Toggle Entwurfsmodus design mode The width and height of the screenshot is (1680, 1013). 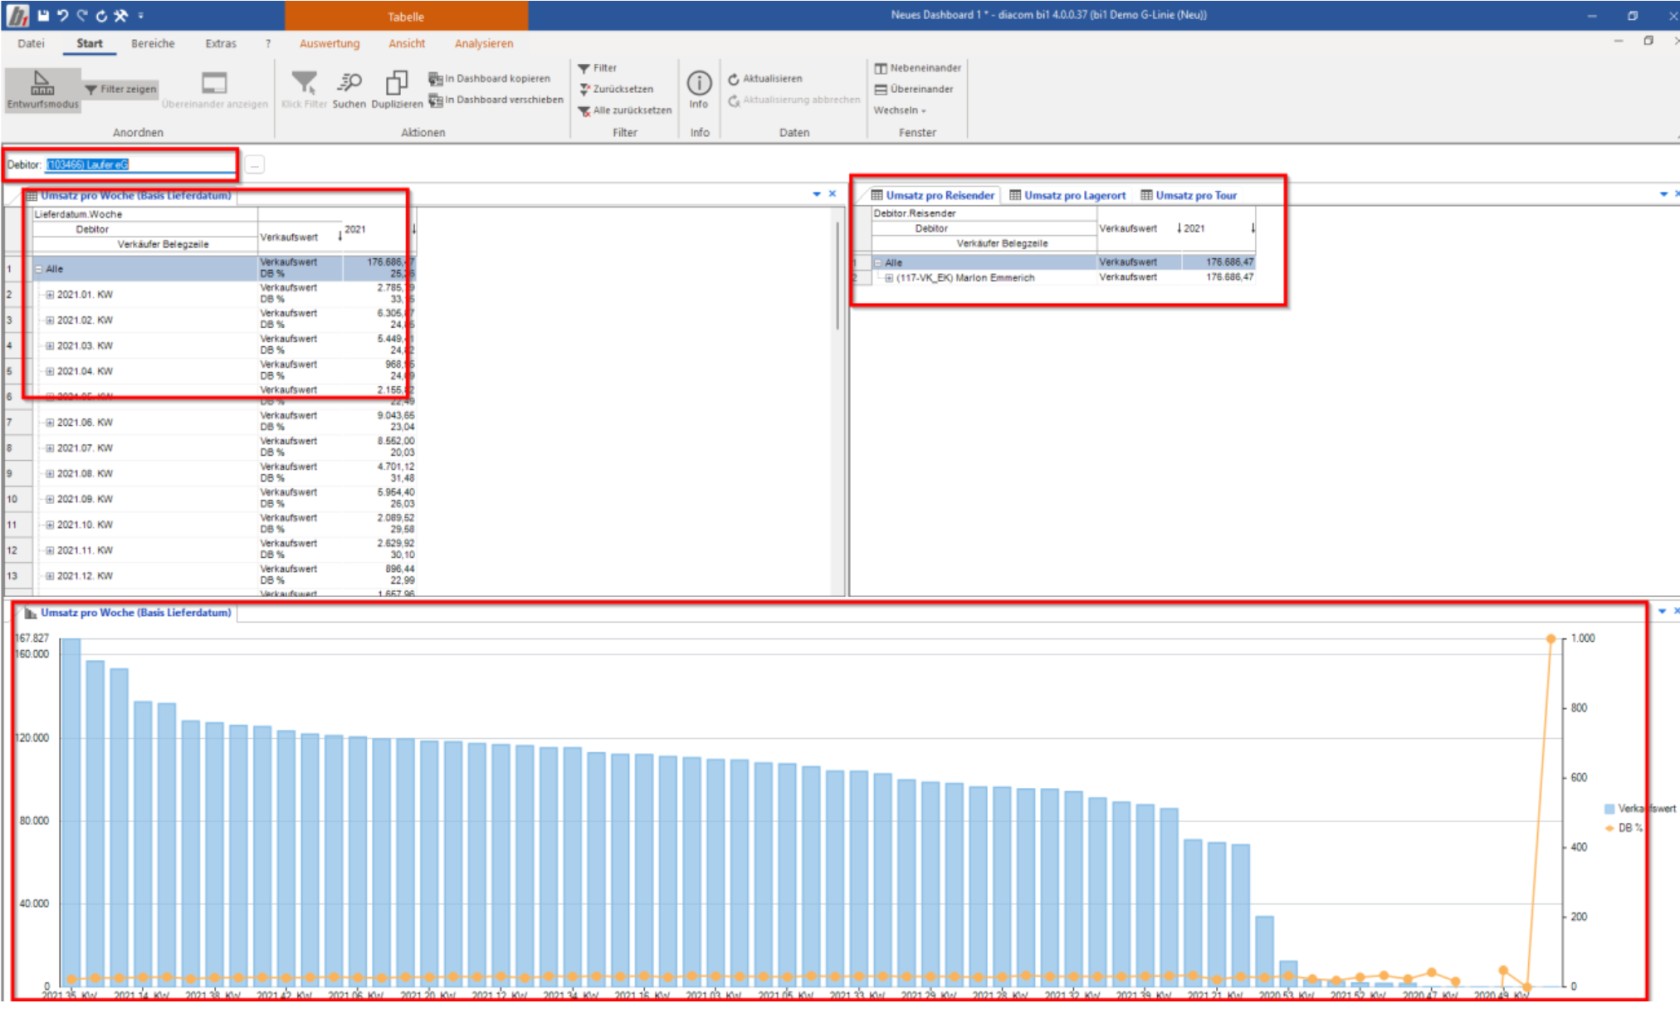pos(42,89)
